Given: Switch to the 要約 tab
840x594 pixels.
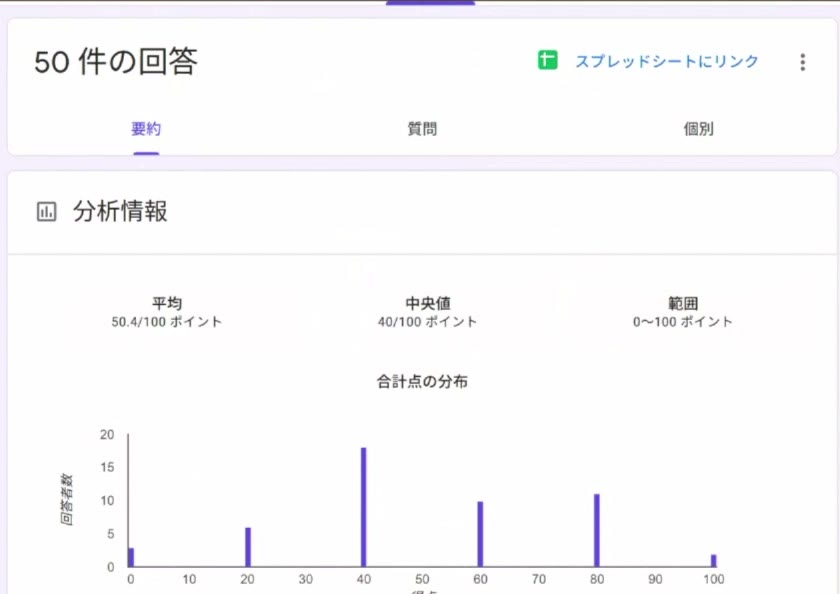Looking at the screenshot, I should click(146, 129).
